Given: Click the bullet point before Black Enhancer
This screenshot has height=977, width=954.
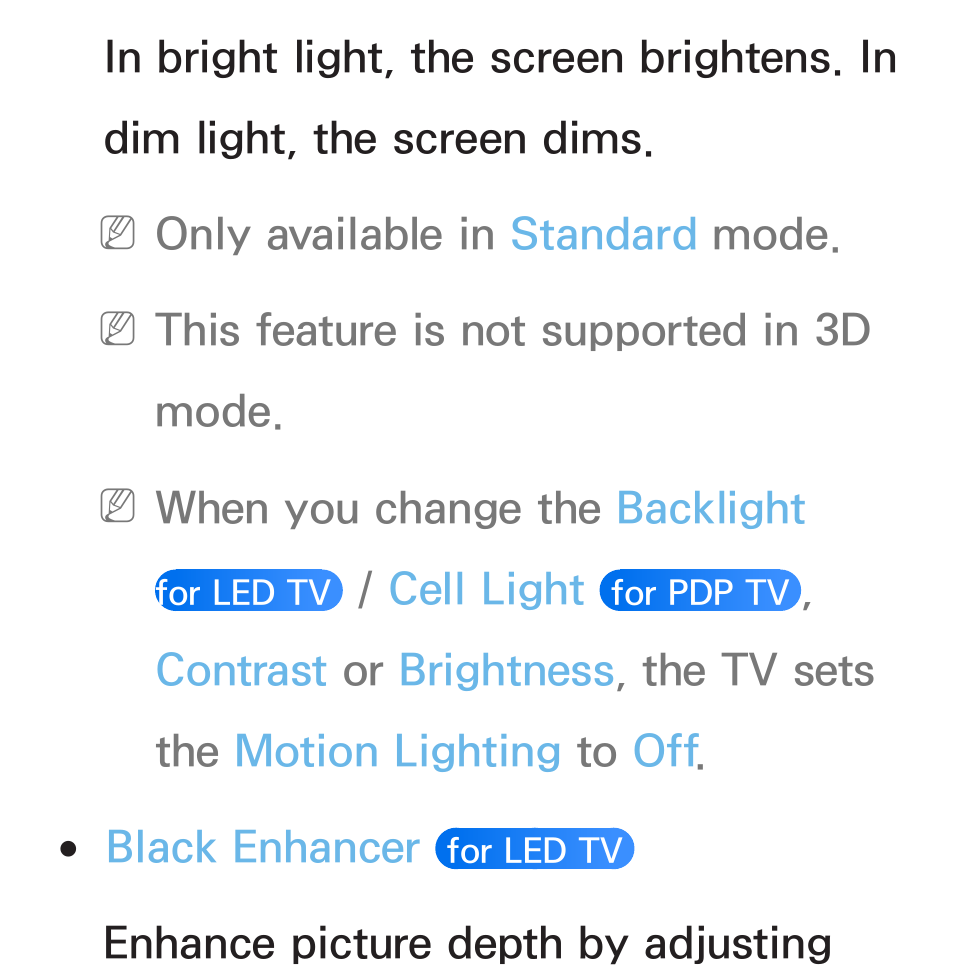Looking at the screenshot, I should coord(68,849).
